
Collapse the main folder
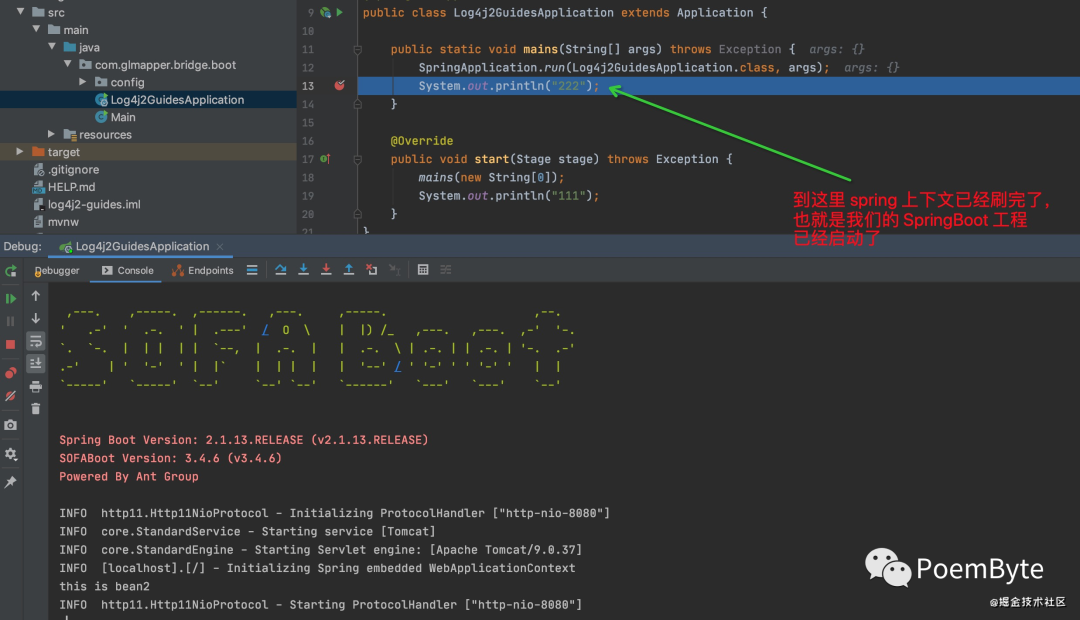pos(36,30)
